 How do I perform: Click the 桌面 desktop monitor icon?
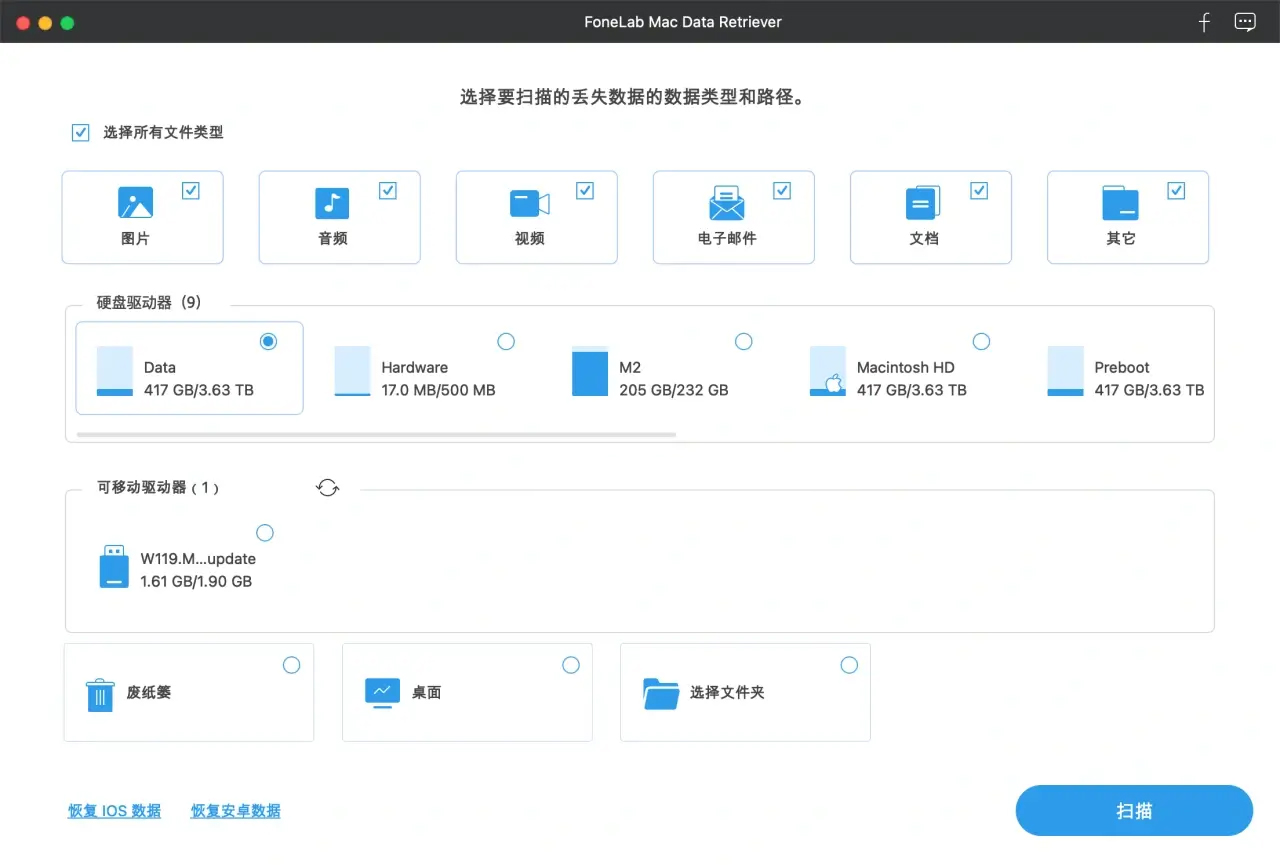(380, 693)
